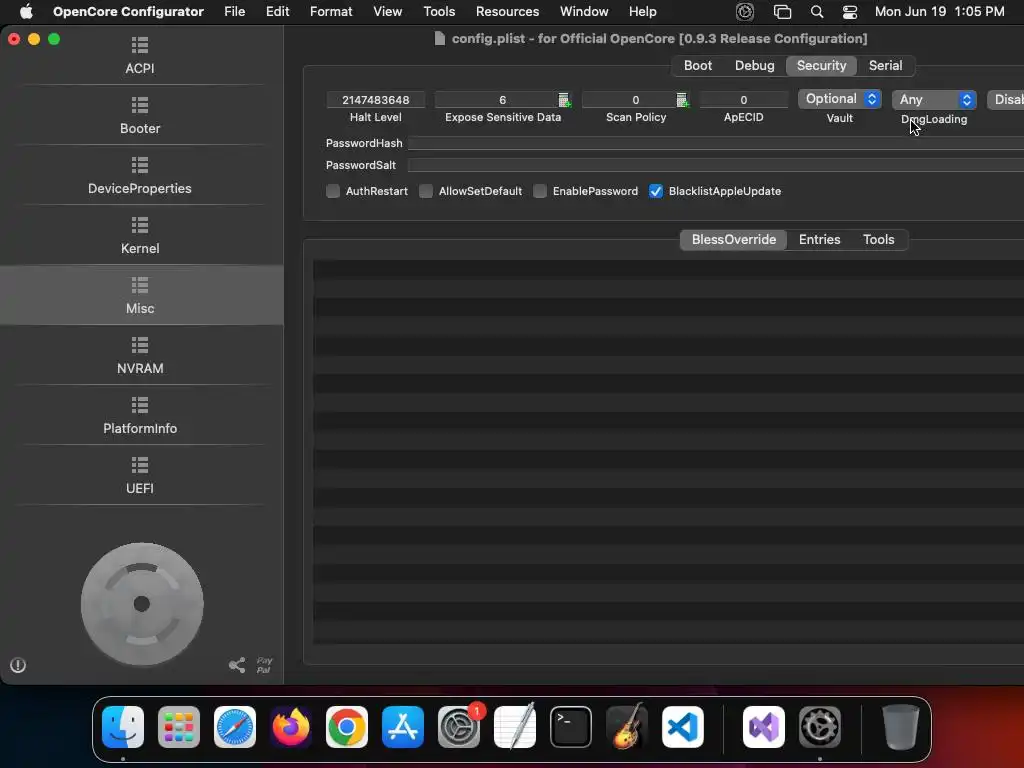
Task: Open the NVRAM section
Action: 140,356
